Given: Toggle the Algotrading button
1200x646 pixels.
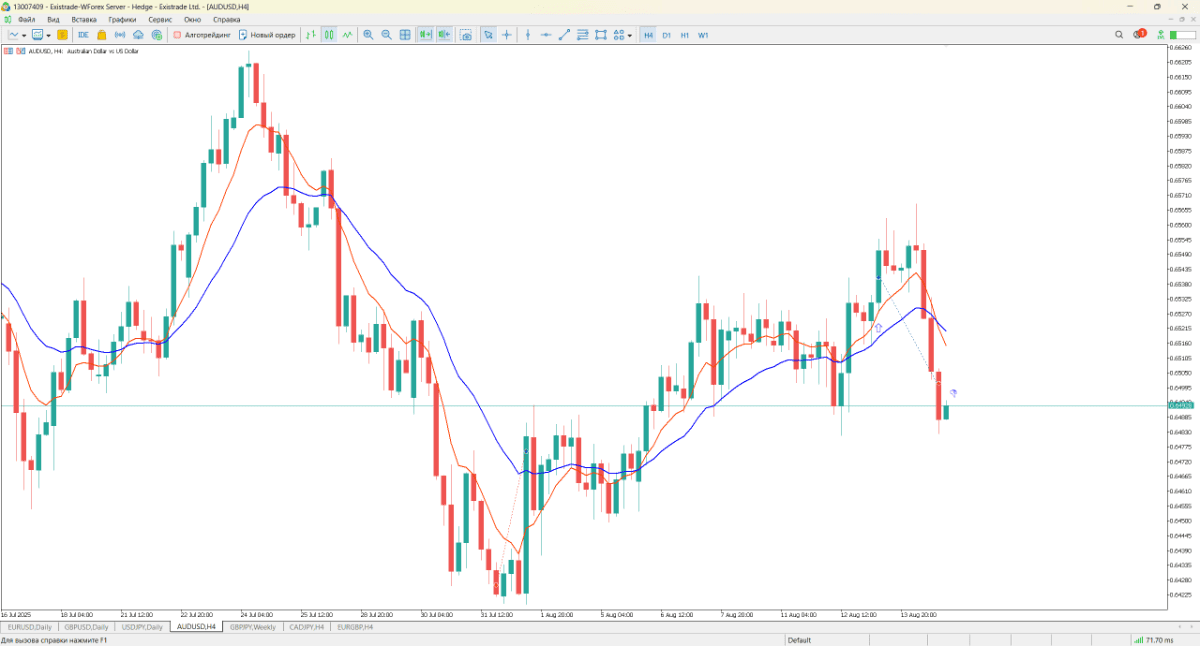Looking at the screenshot, I should click(202, 35).
